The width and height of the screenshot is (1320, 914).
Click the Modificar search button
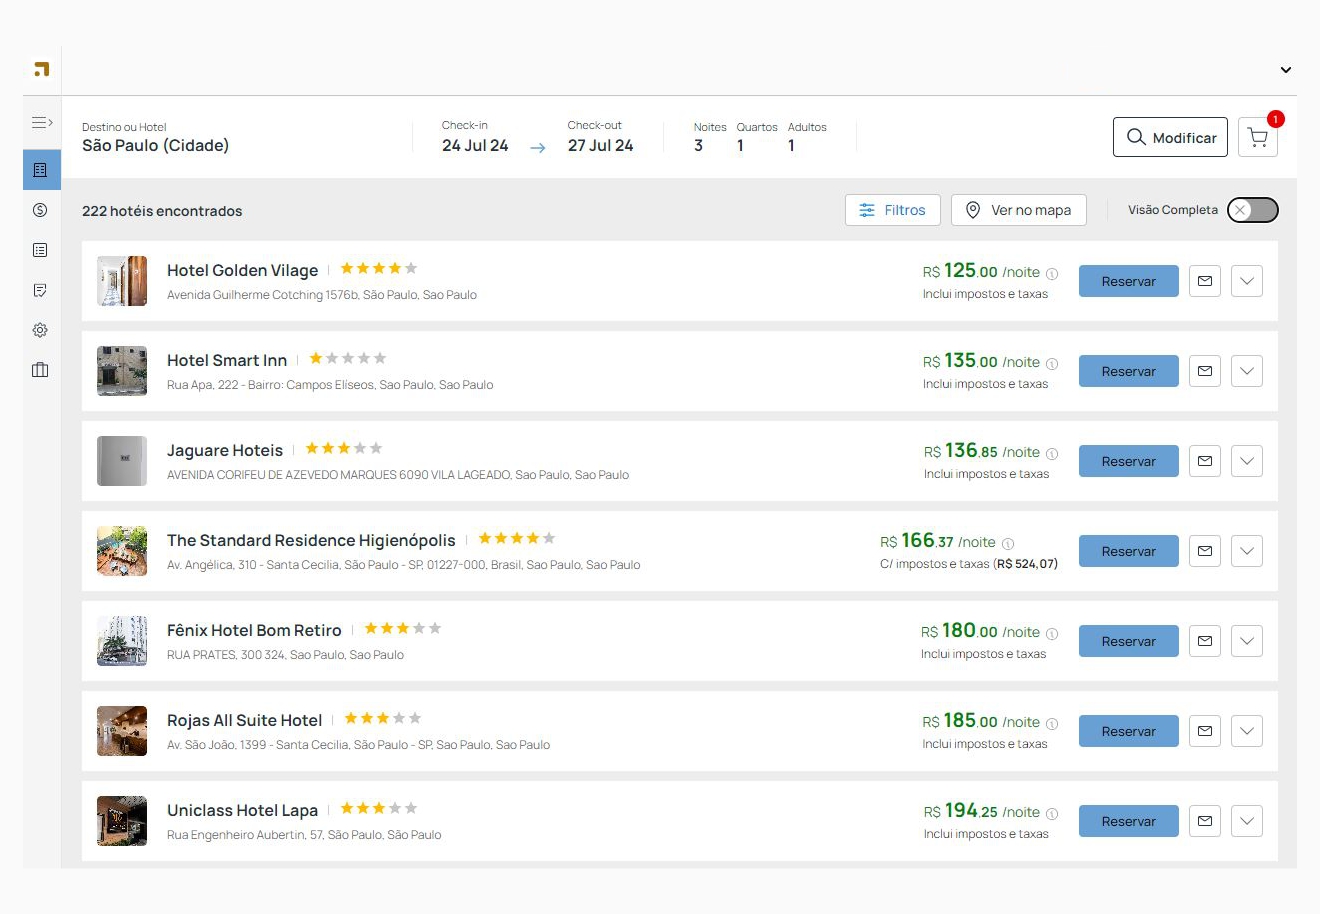(x=1170, y=138)
